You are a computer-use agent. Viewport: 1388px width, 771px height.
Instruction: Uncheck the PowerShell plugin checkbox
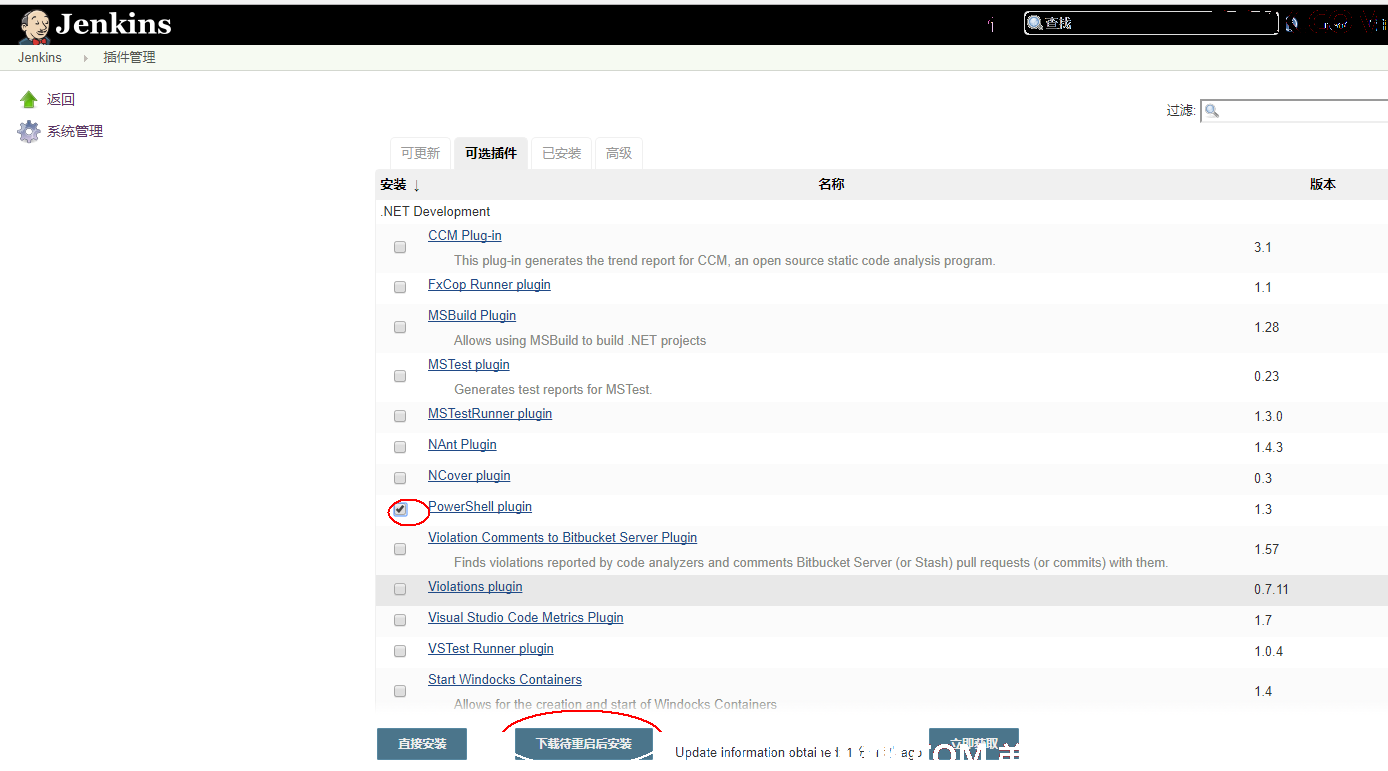click(x=400, y=509)
